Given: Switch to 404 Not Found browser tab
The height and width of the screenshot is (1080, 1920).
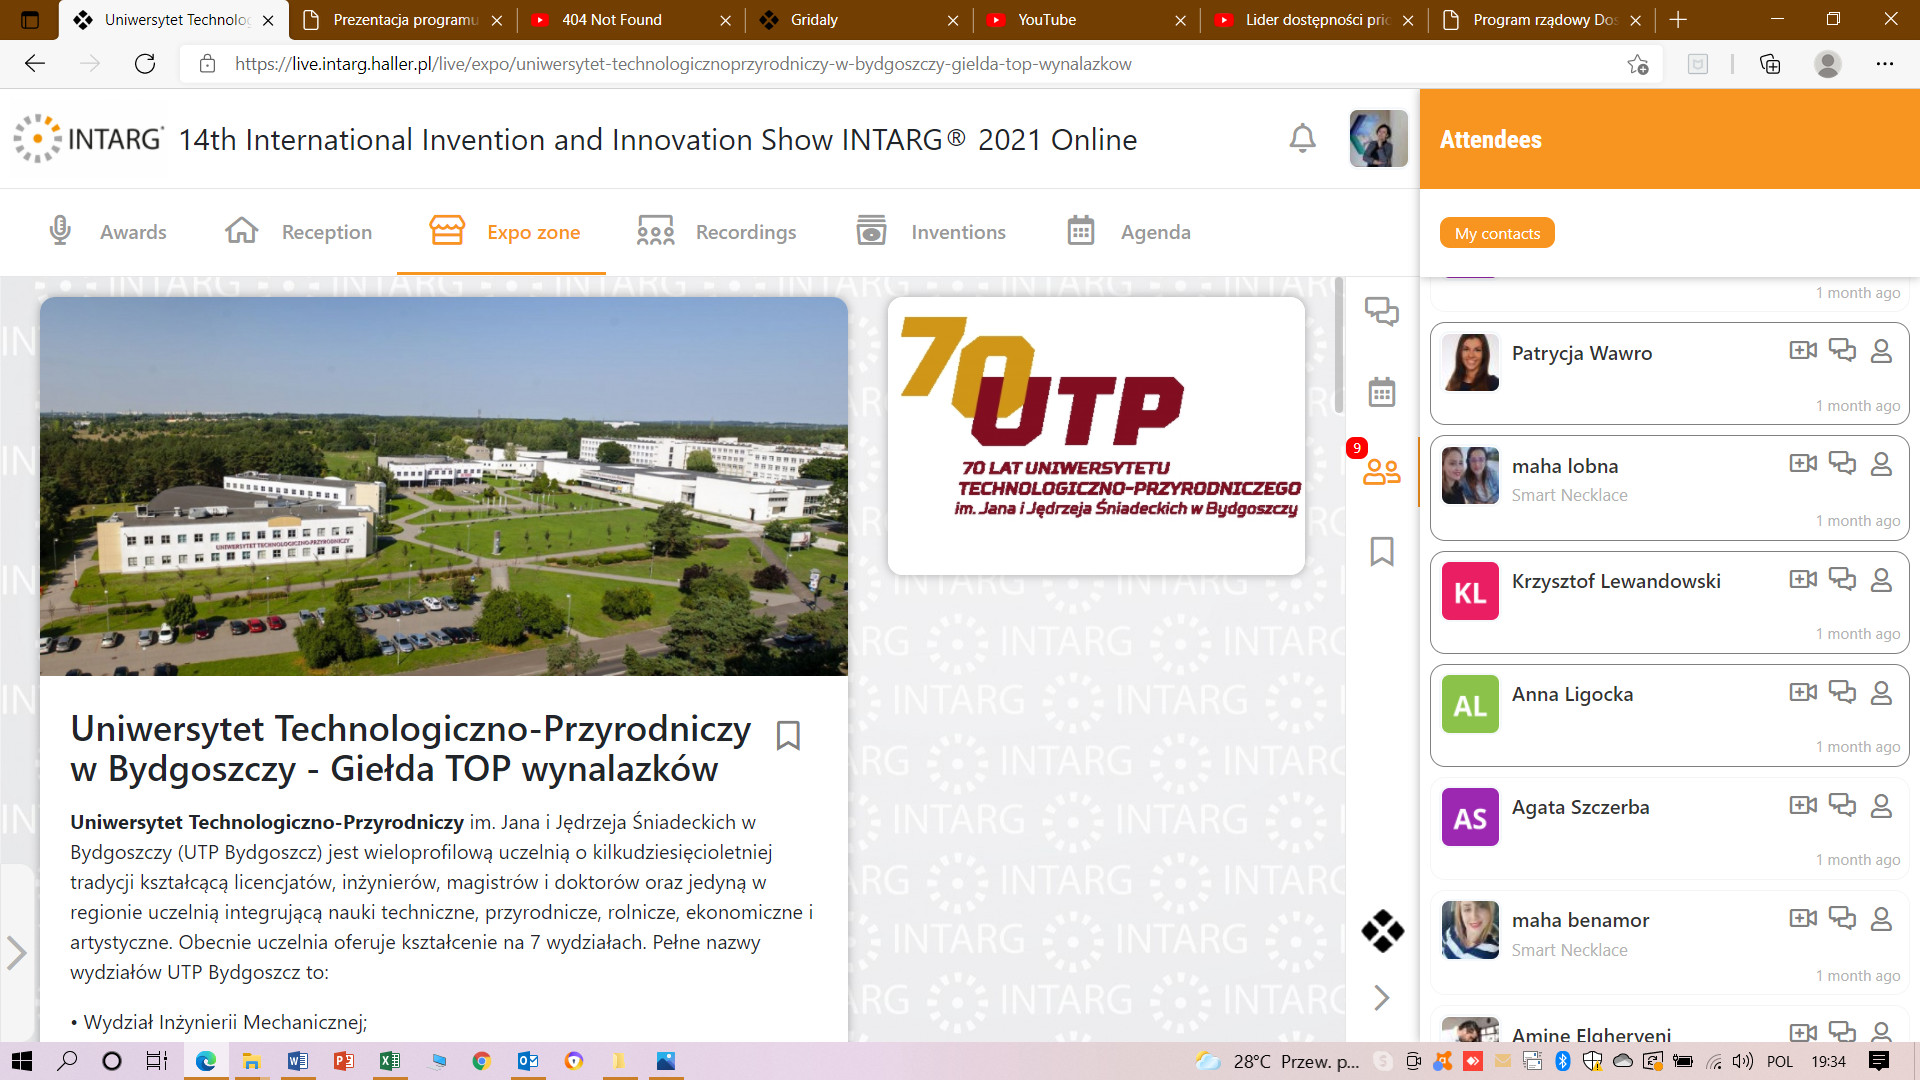Looking at the screenshot, I should [632, 20].
